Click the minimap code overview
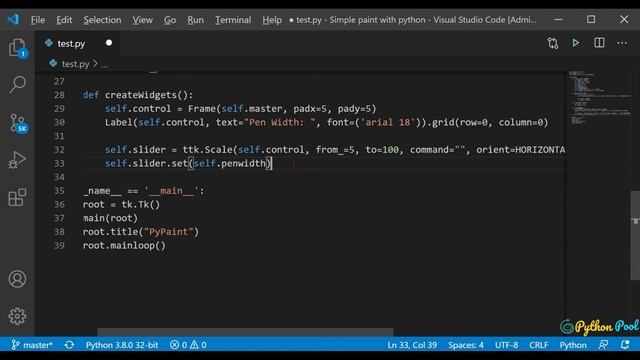This screenshot has width=640, height=360. click(x=600, y=97)
